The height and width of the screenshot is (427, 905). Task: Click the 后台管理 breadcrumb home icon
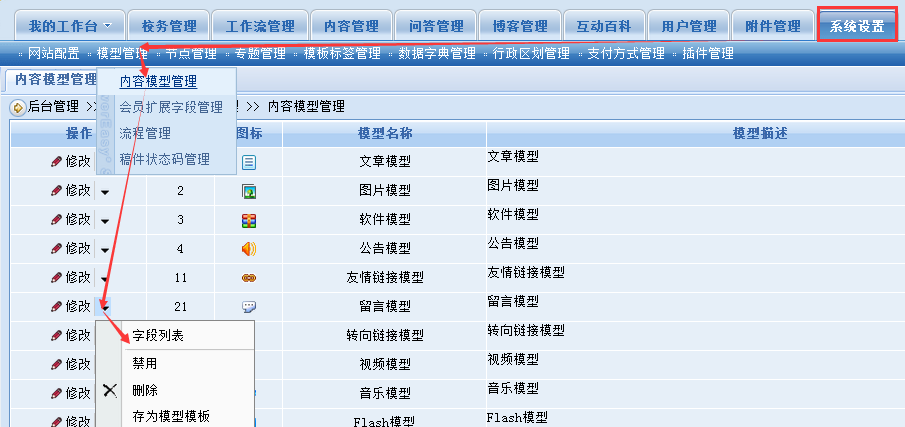(x=18, y=106)
